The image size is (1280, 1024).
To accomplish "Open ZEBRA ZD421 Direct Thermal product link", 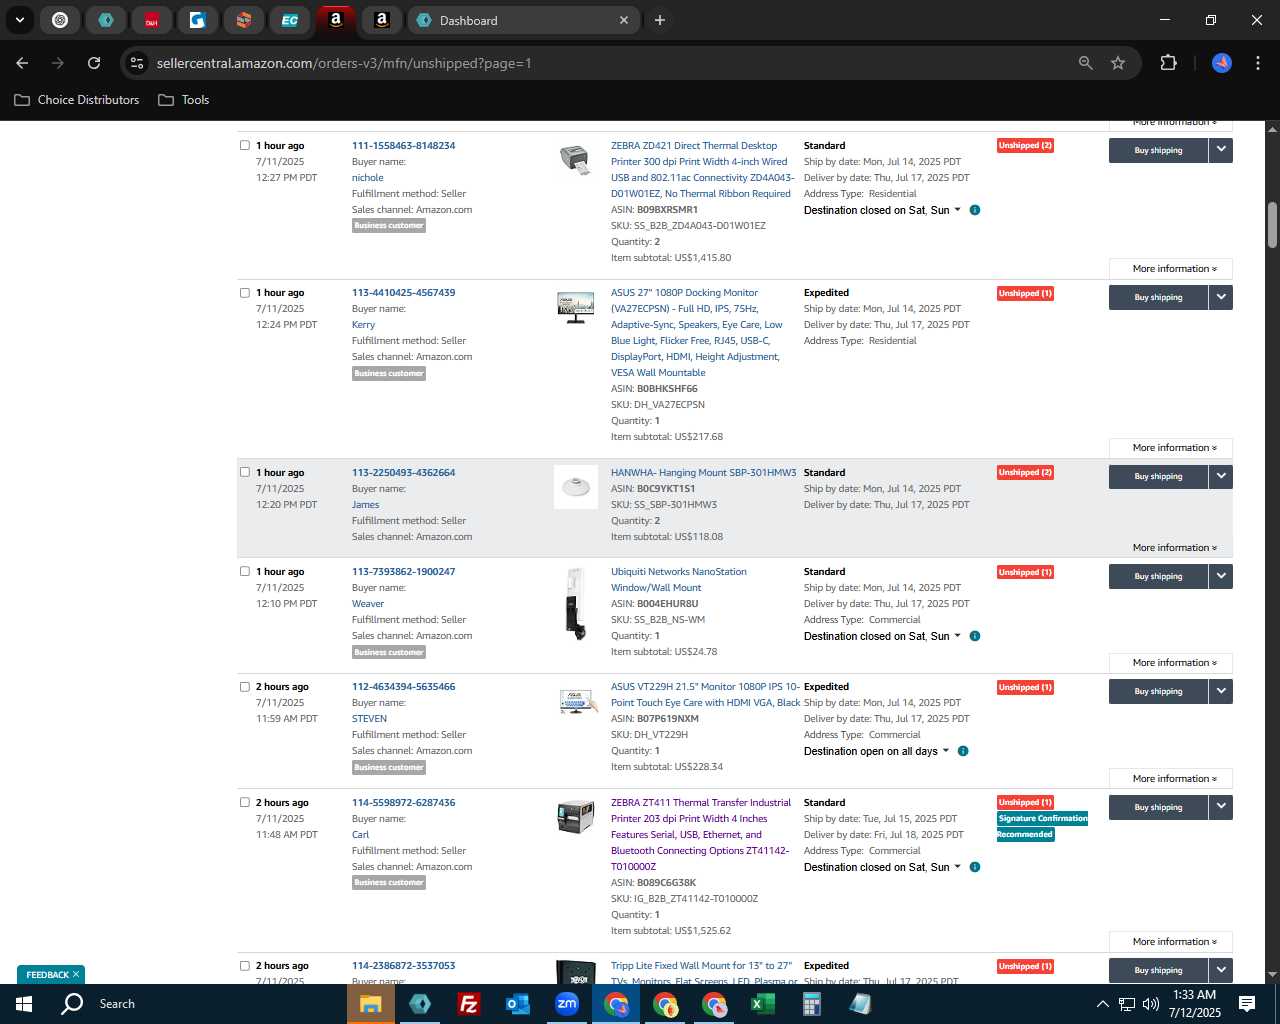I will pos(701,170).
